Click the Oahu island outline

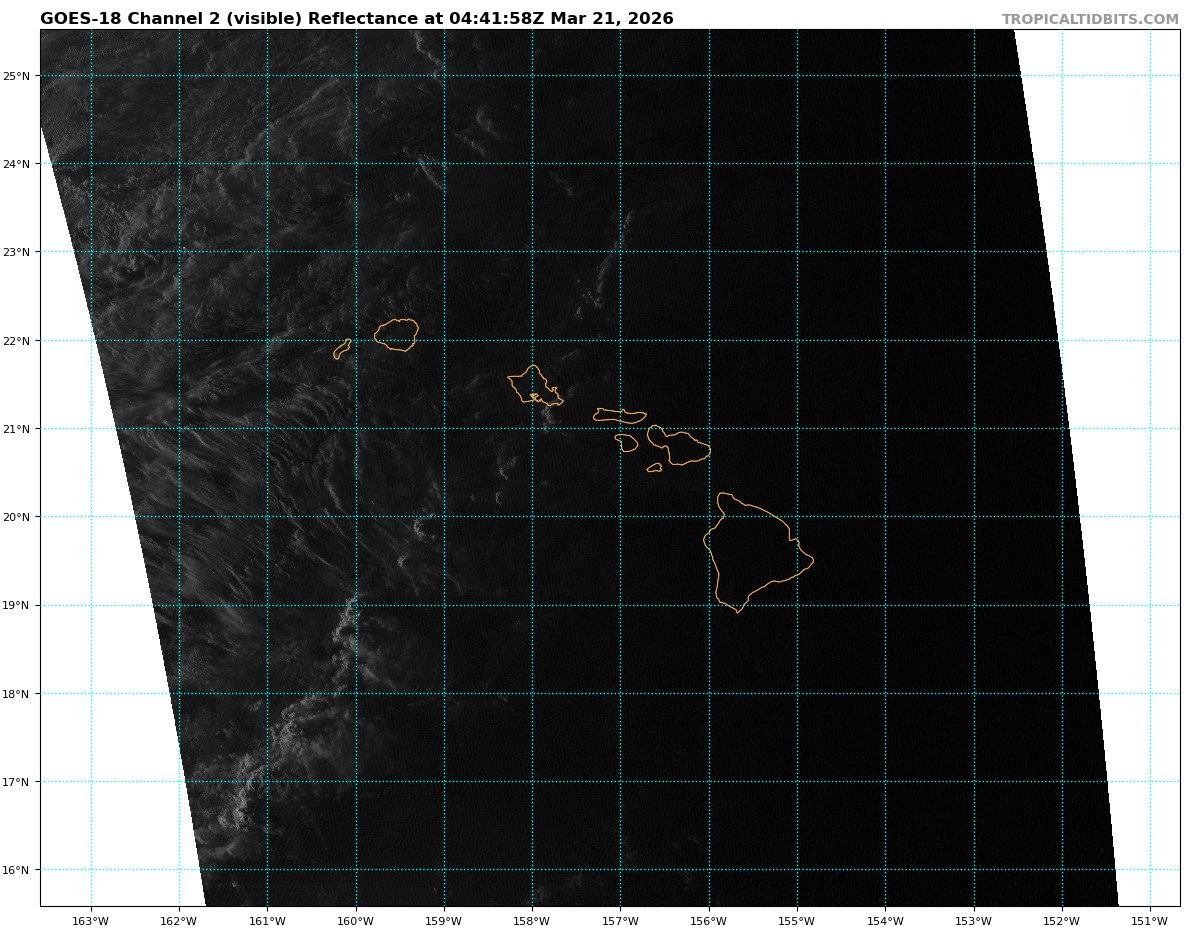[x=534, y=385]
